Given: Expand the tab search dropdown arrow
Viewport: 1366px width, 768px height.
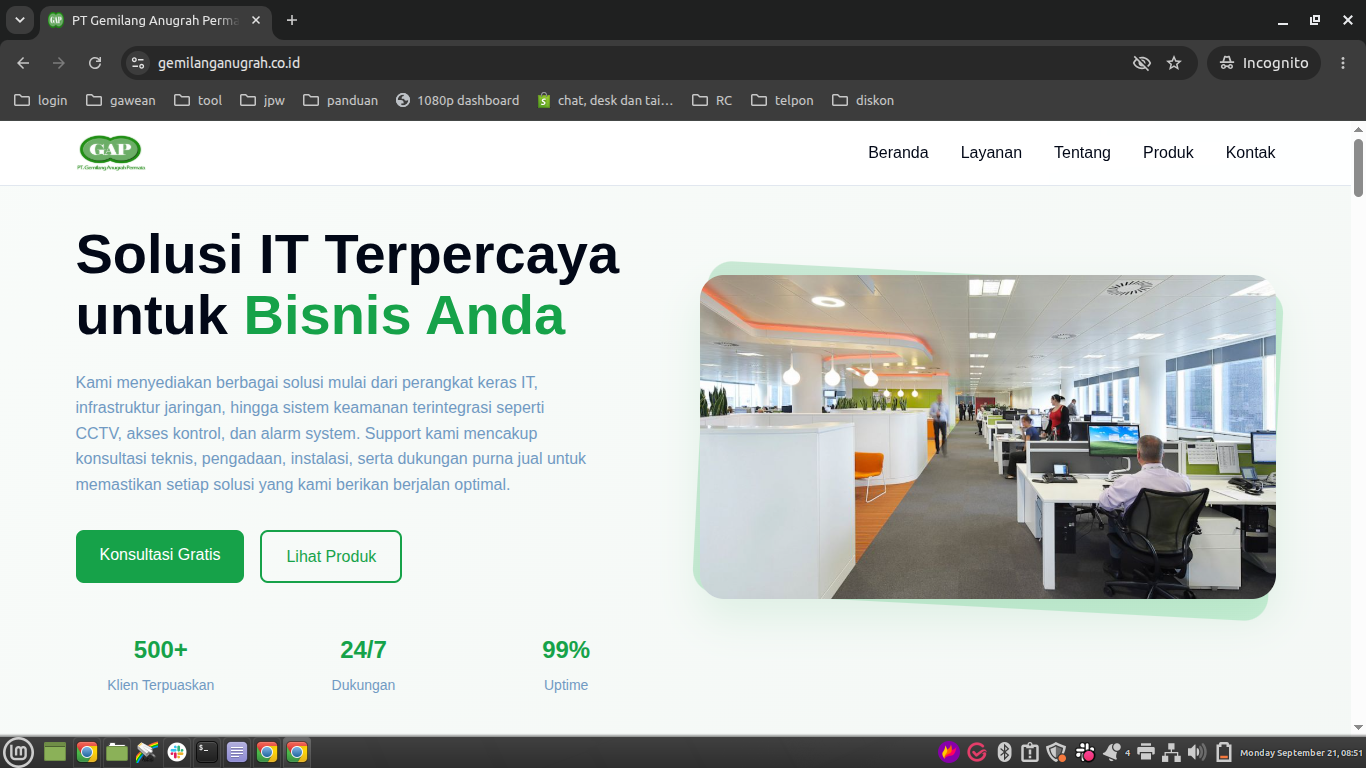Looking at the screenshot, I should (19, 20).
